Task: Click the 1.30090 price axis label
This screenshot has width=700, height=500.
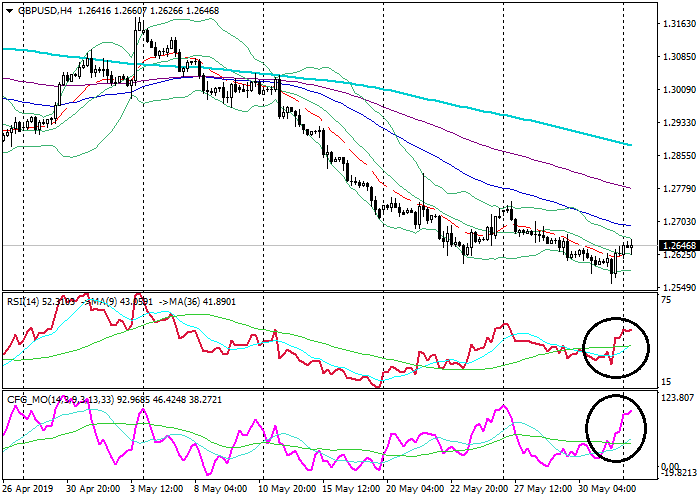Action: (678, 90)
